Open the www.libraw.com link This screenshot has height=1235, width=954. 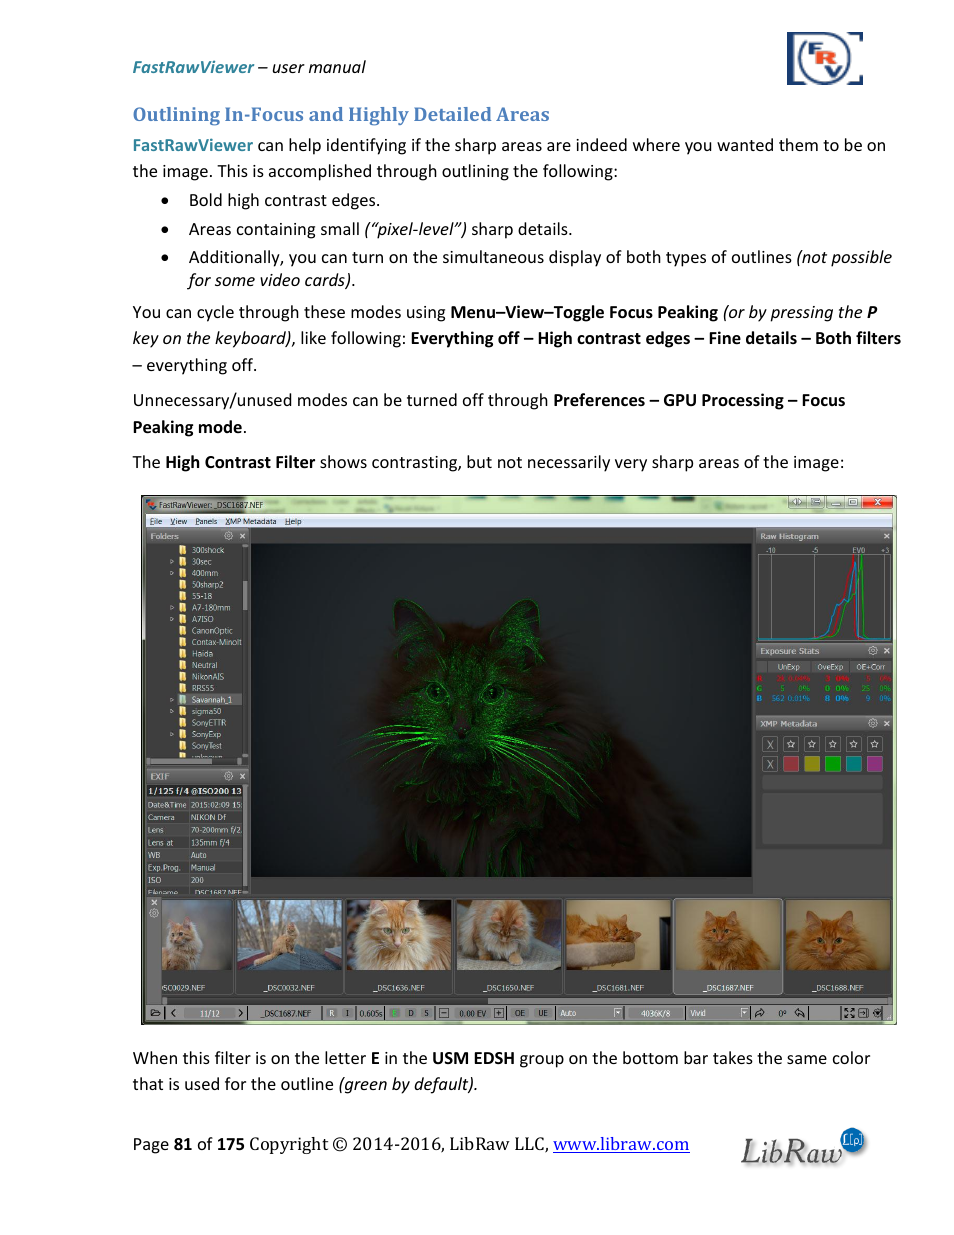coord(621,1144)
